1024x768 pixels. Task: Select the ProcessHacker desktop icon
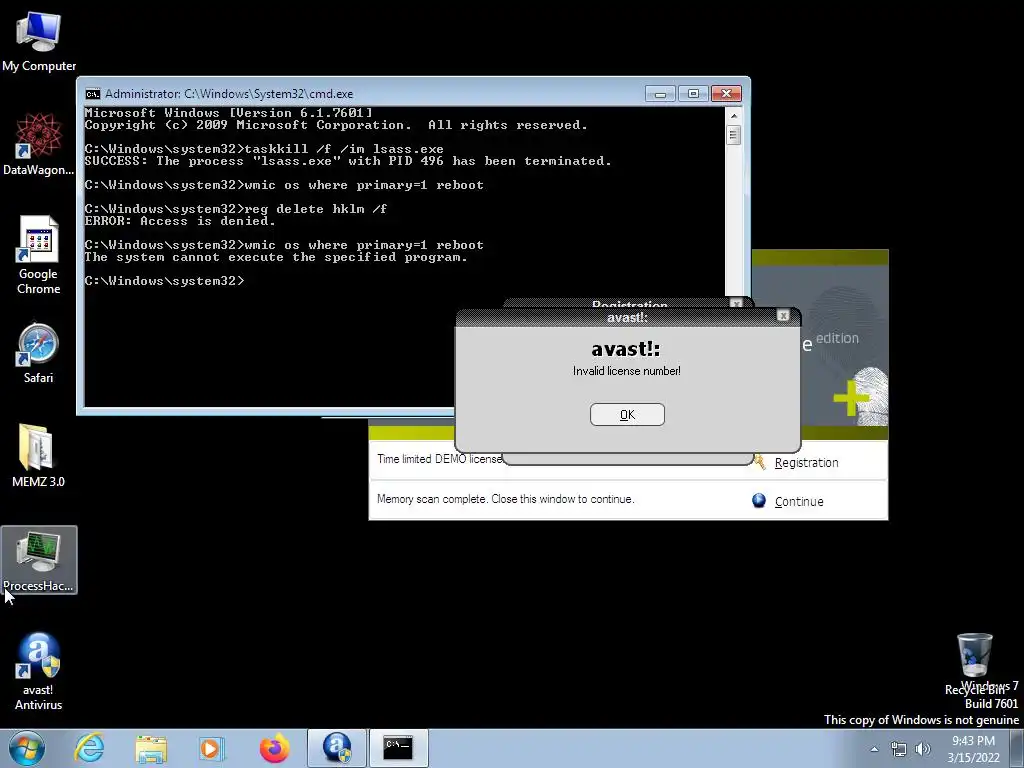point(39,560)
